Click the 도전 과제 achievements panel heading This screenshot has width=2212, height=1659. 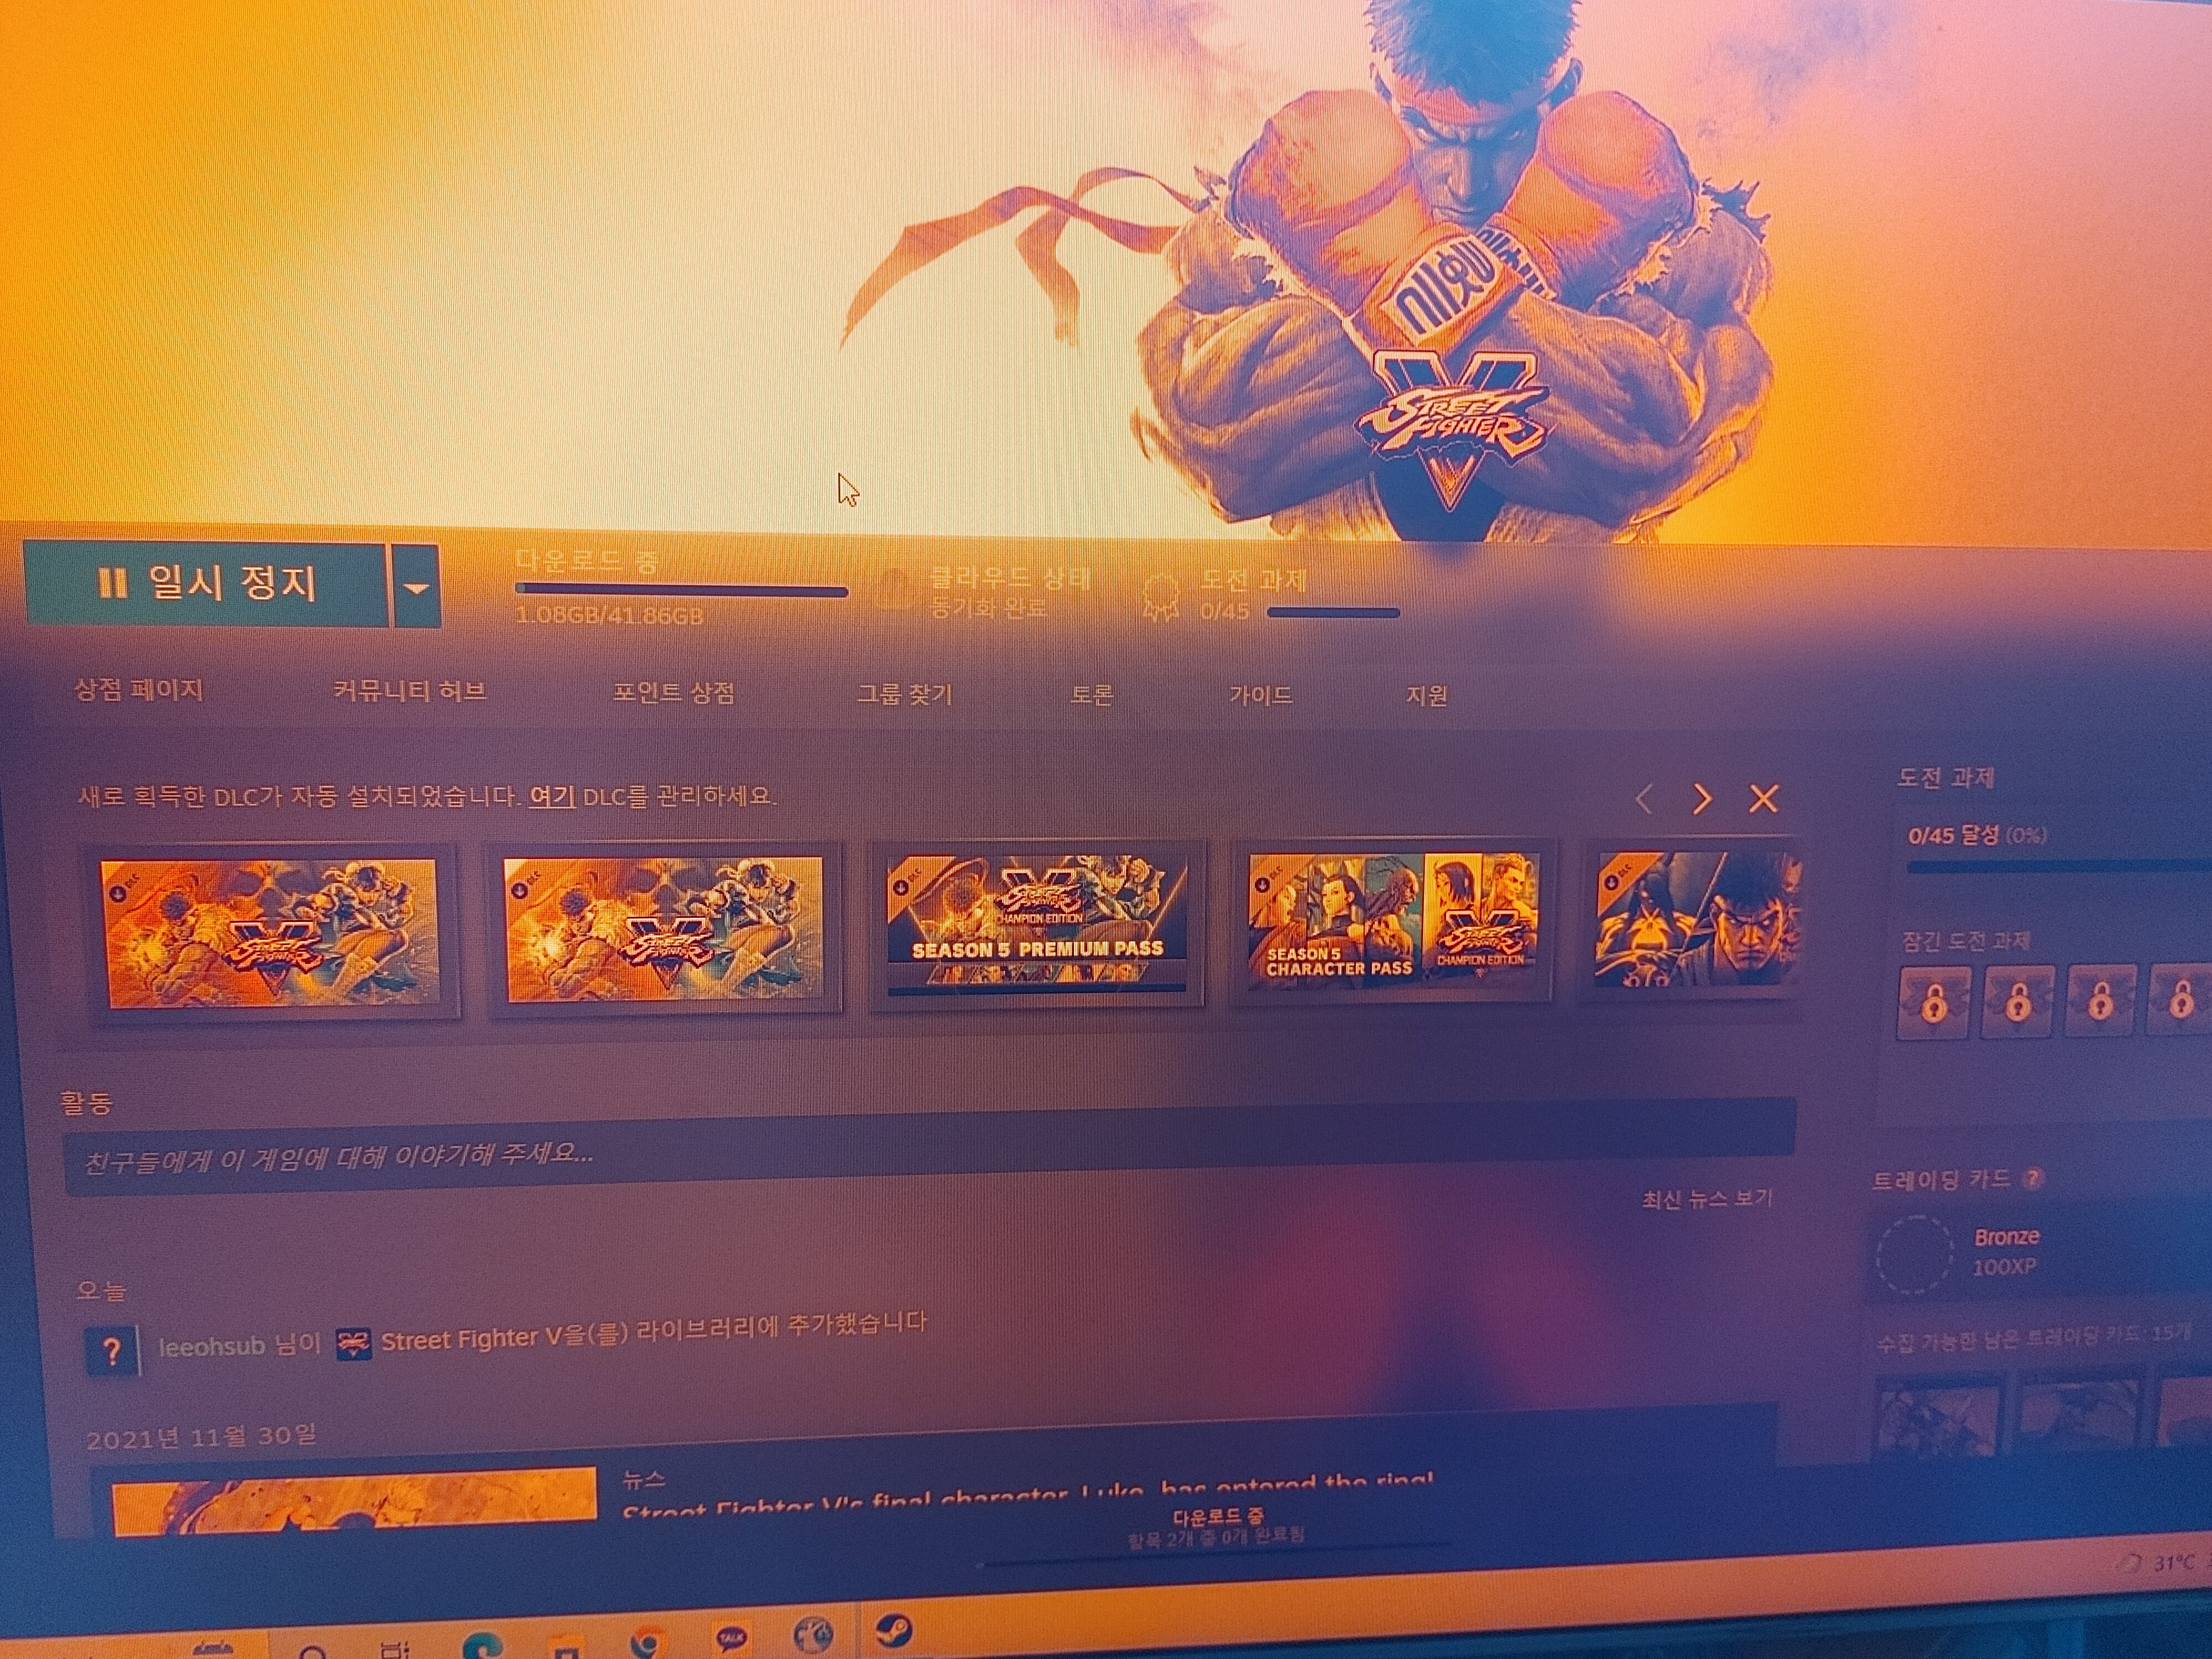click(1945, 778)
